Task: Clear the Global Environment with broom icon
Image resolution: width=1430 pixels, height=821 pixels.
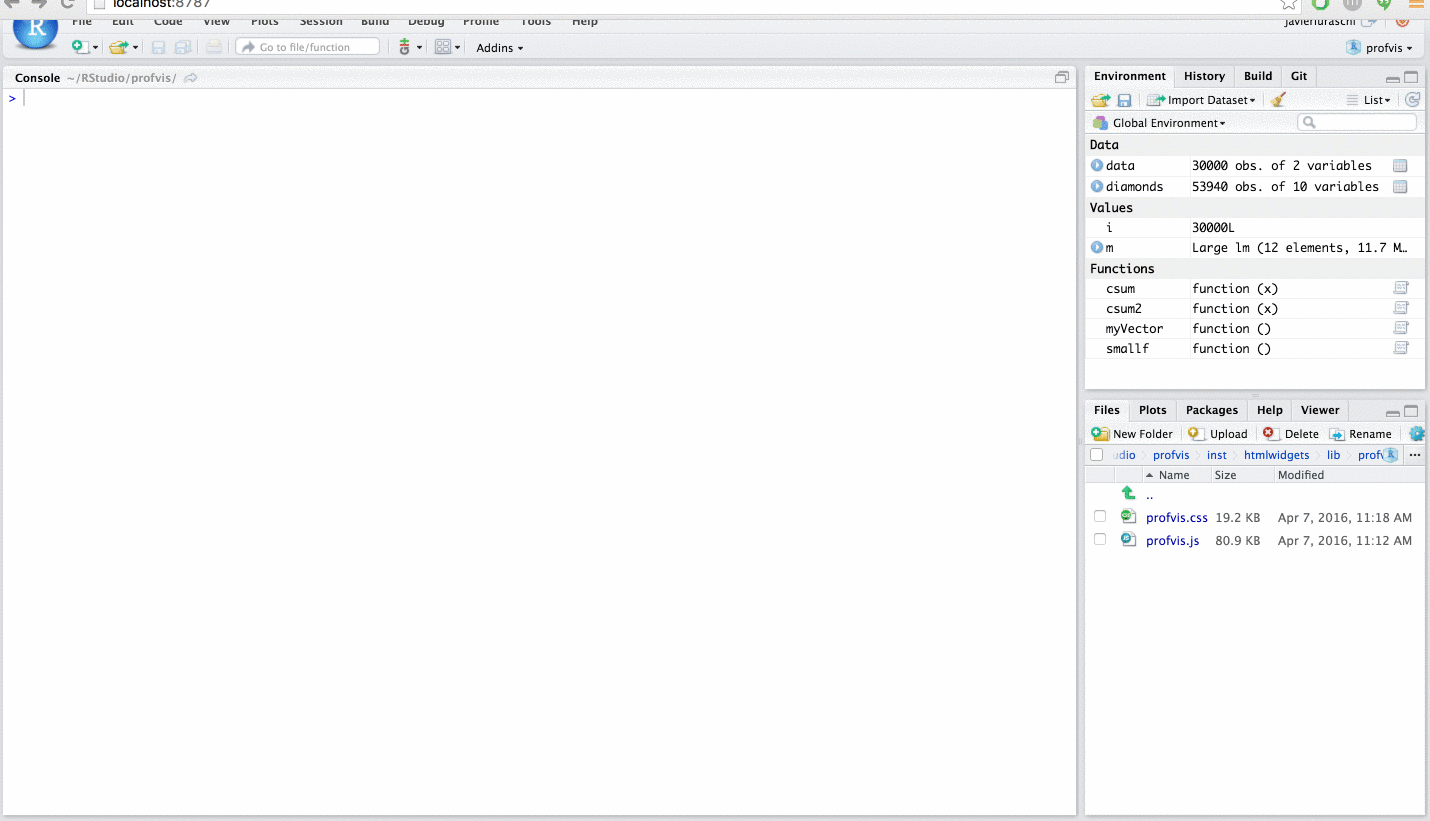Action: point(1277,99)
